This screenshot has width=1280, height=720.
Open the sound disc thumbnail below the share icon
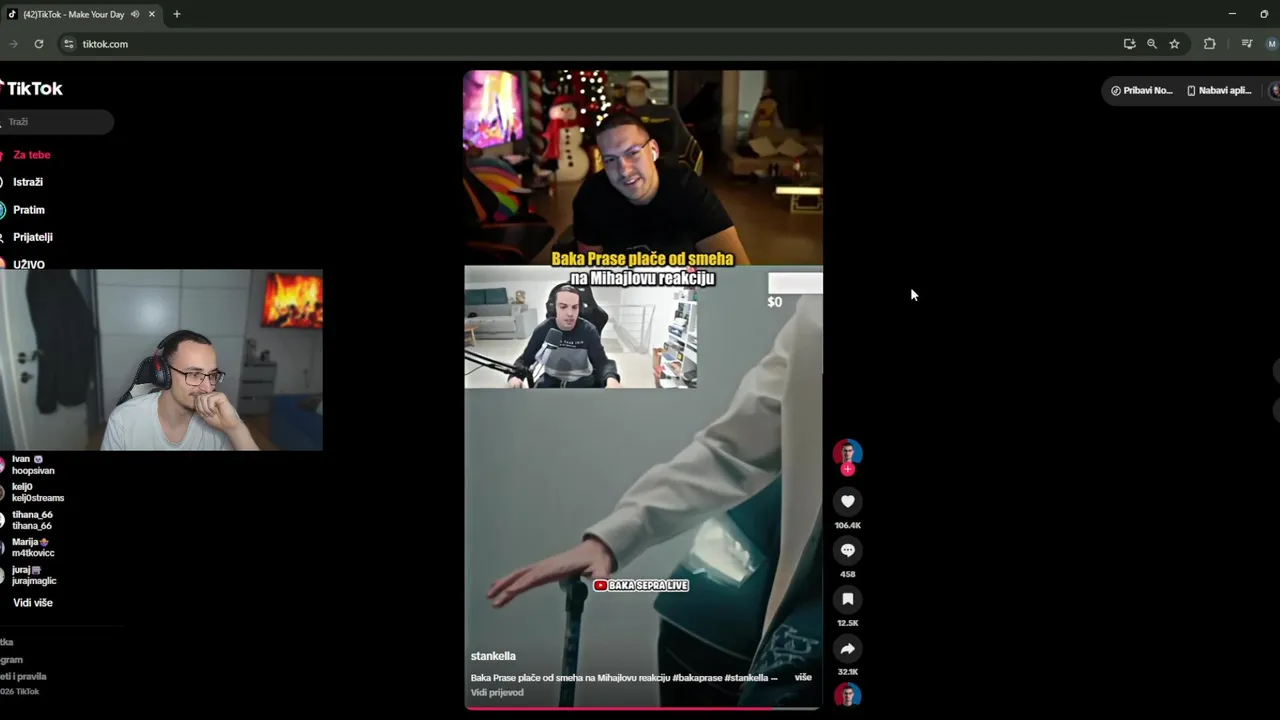click(847, 695)
